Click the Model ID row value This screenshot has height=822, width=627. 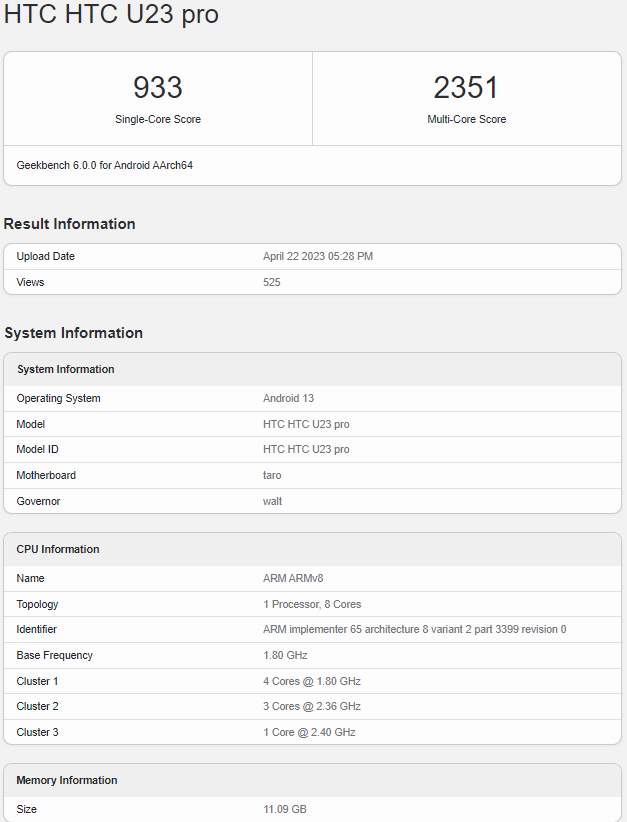306,450
